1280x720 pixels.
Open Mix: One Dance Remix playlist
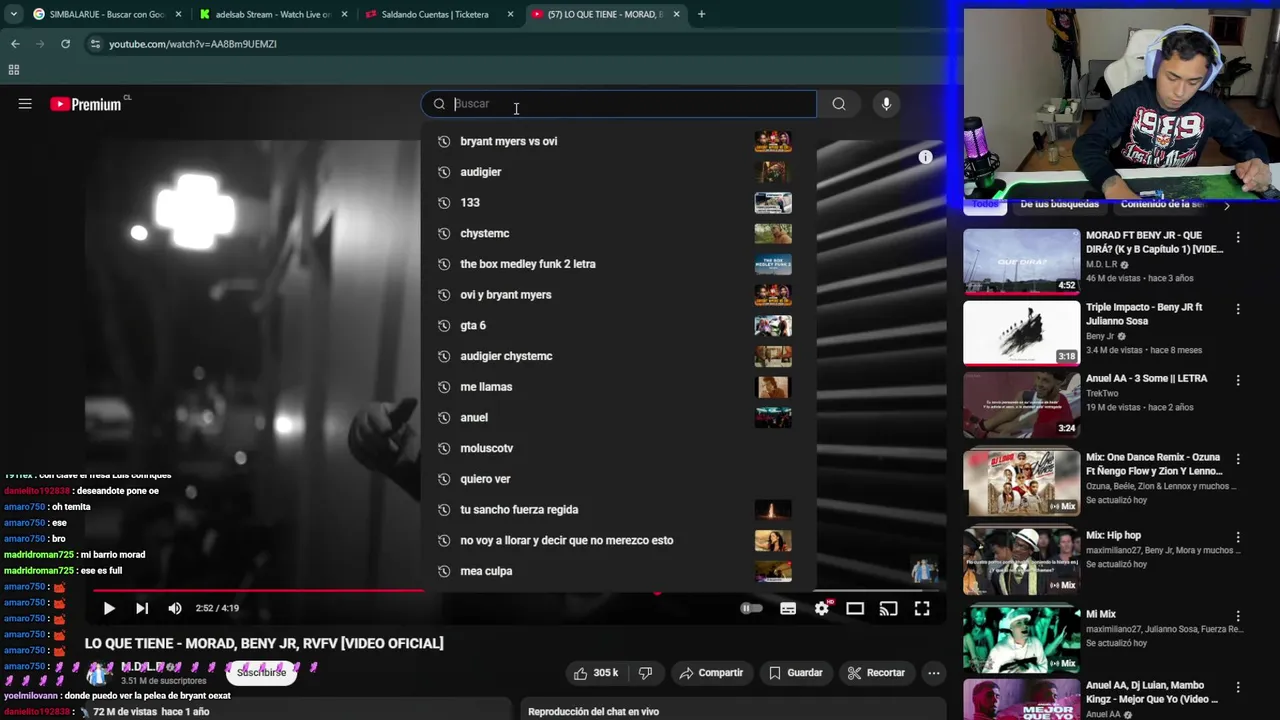point(1021,482)
